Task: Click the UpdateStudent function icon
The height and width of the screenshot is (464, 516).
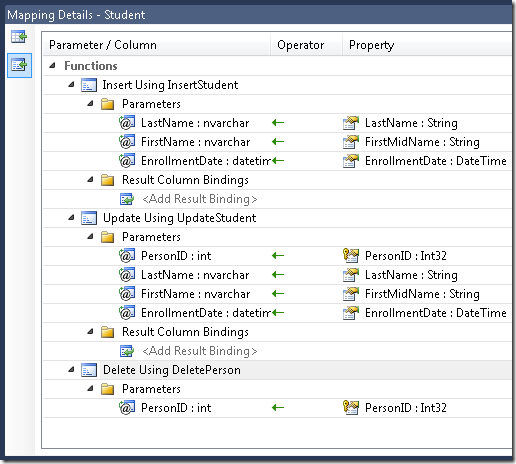Action: point(89,218)
